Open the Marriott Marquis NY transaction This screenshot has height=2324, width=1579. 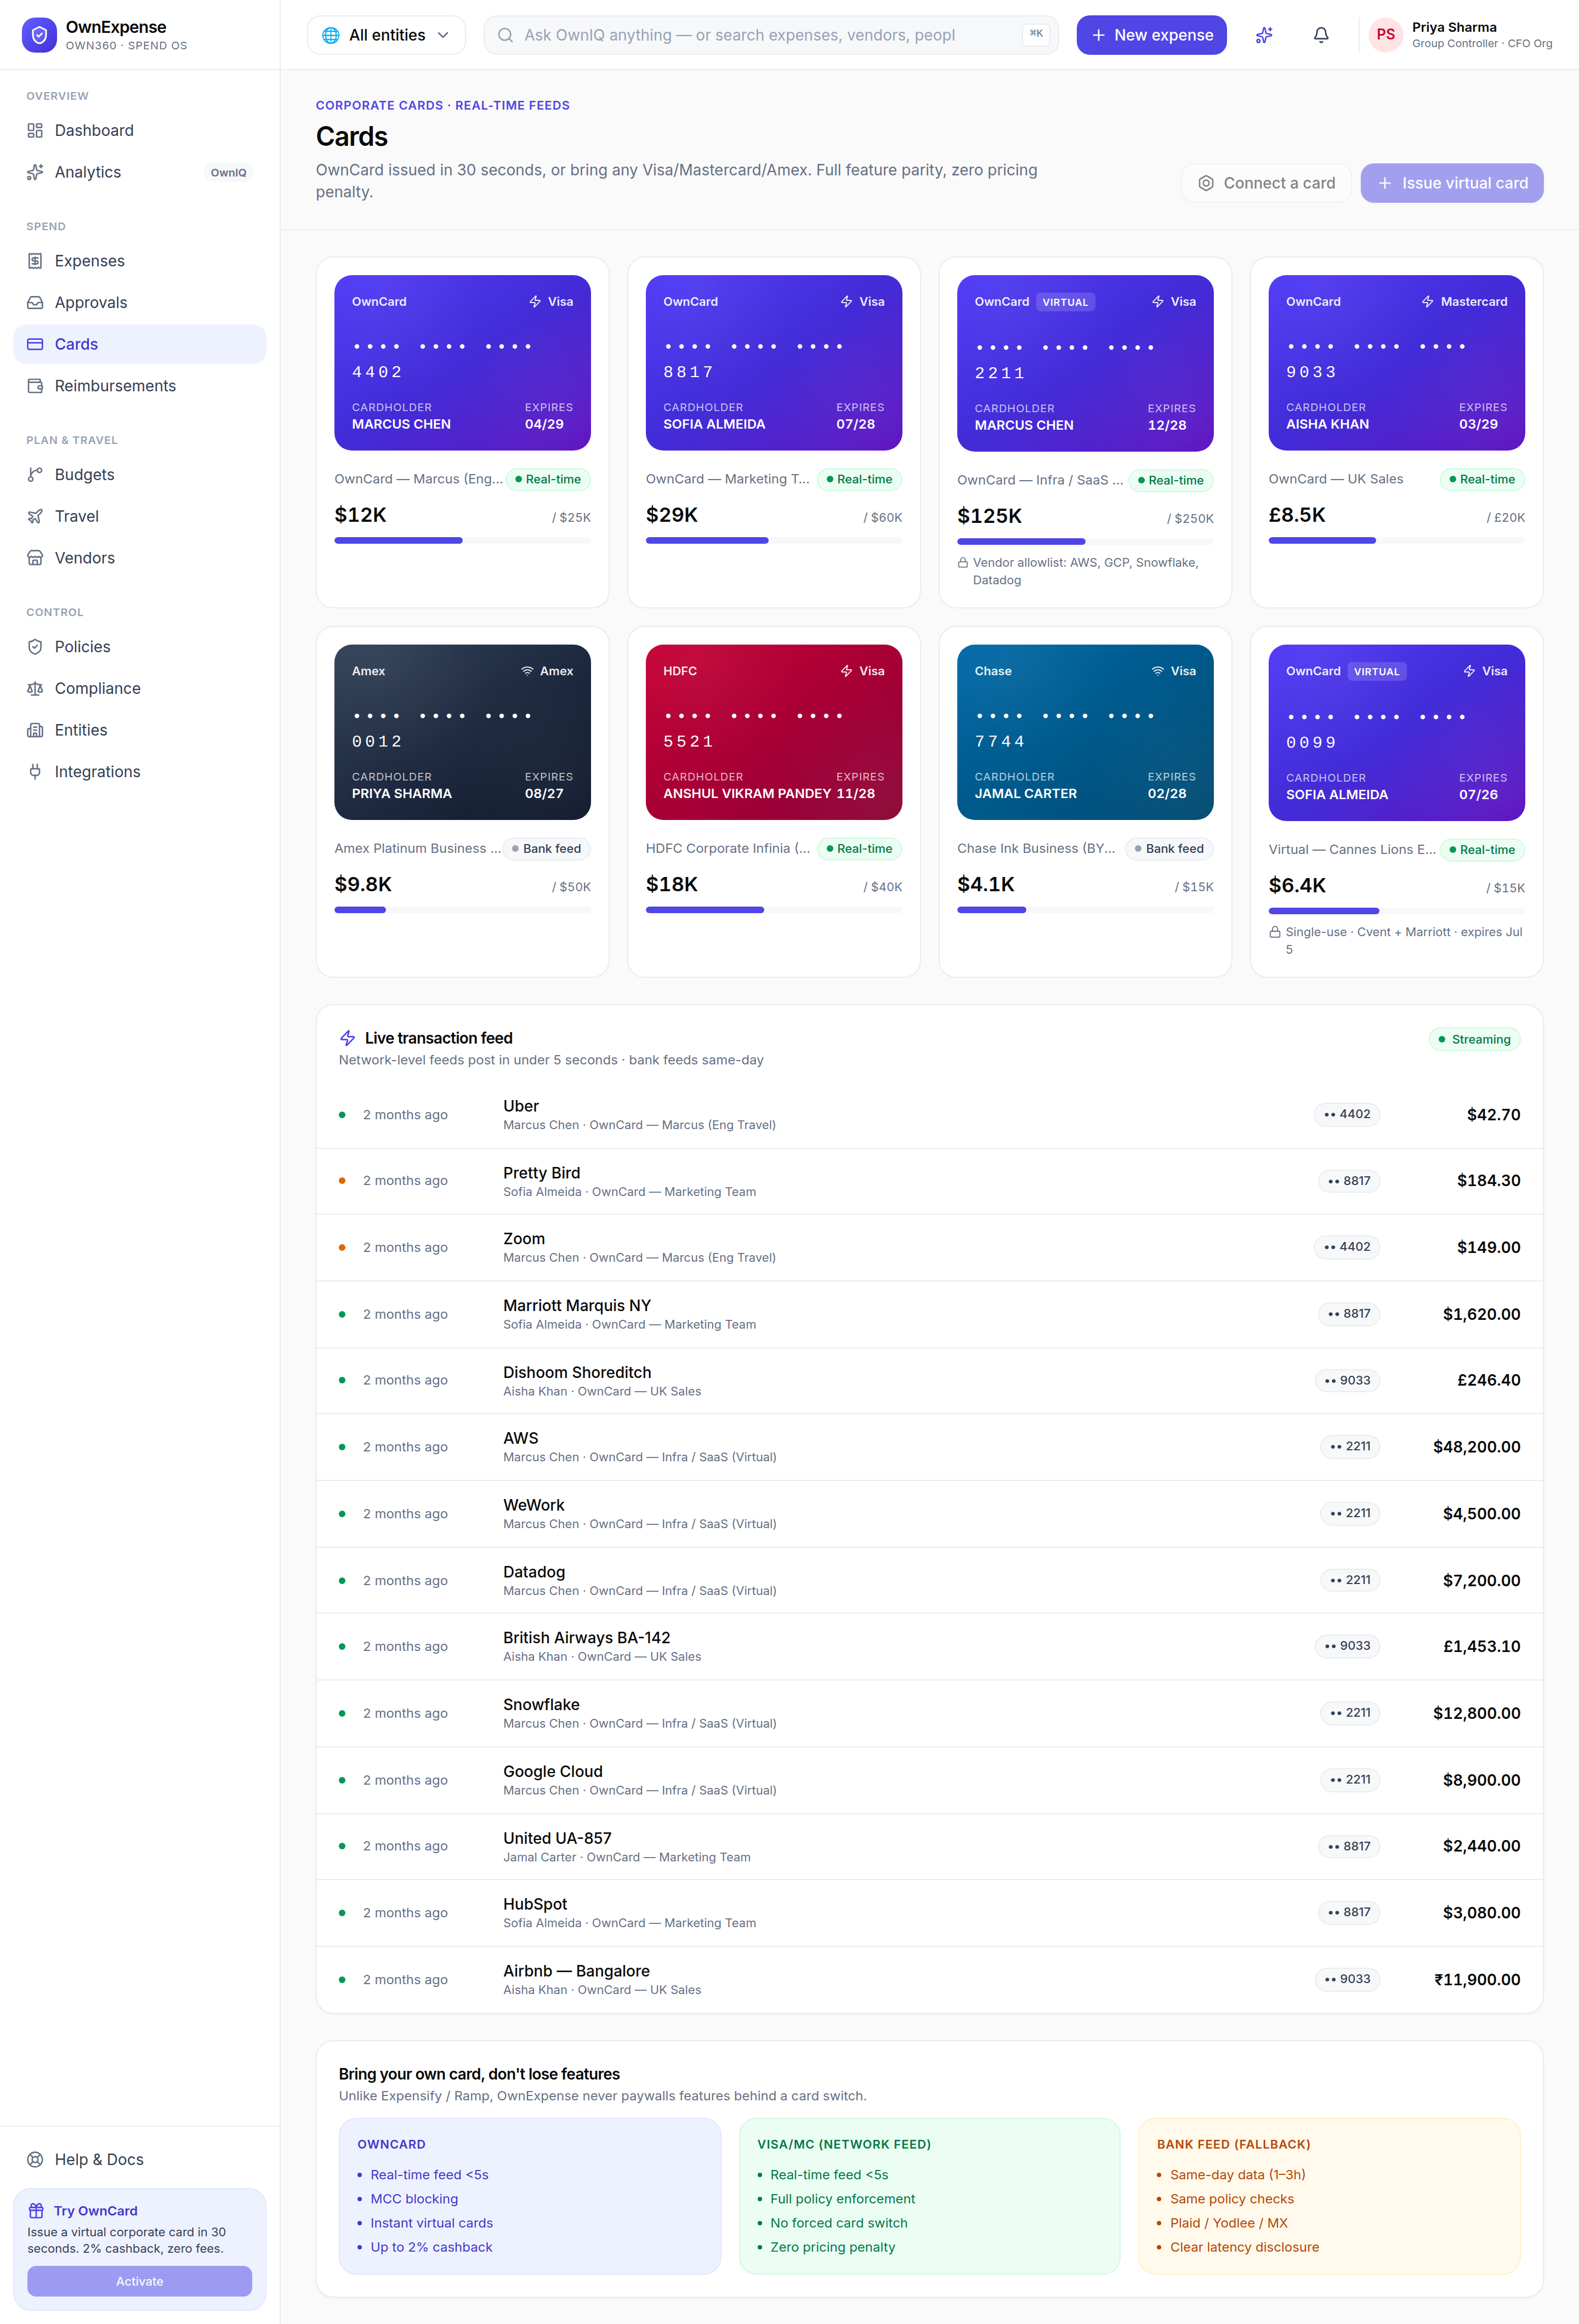coord(929,1314)
